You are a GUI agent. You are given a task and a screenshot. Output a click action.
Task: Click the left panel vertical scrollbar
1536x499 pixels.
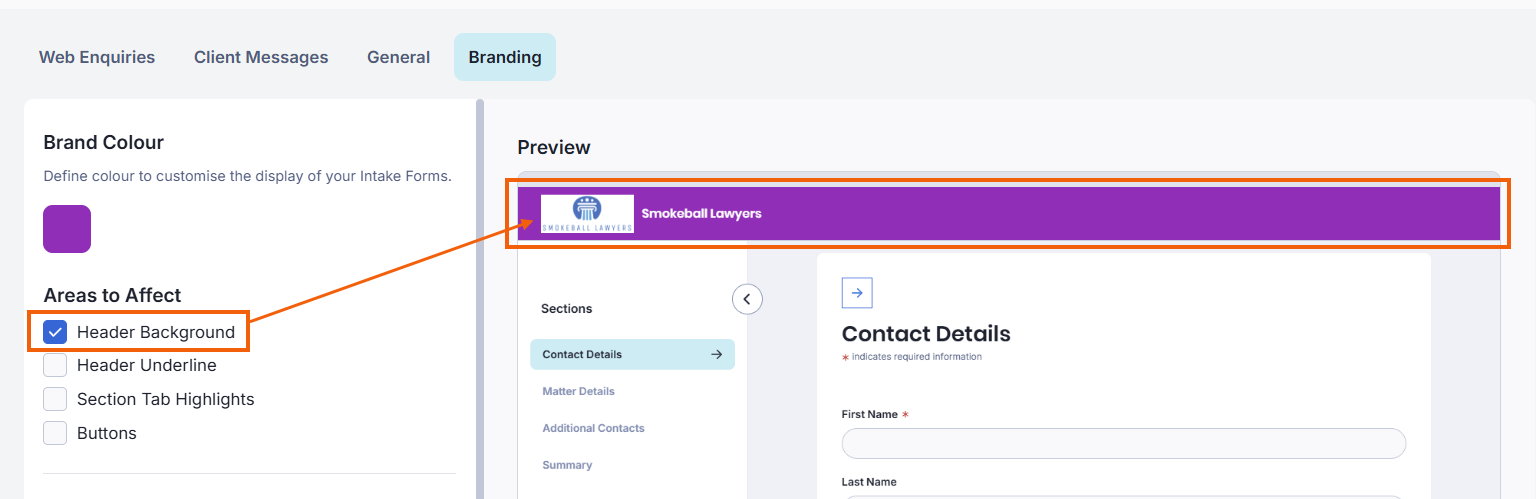(x=480, y=300)
